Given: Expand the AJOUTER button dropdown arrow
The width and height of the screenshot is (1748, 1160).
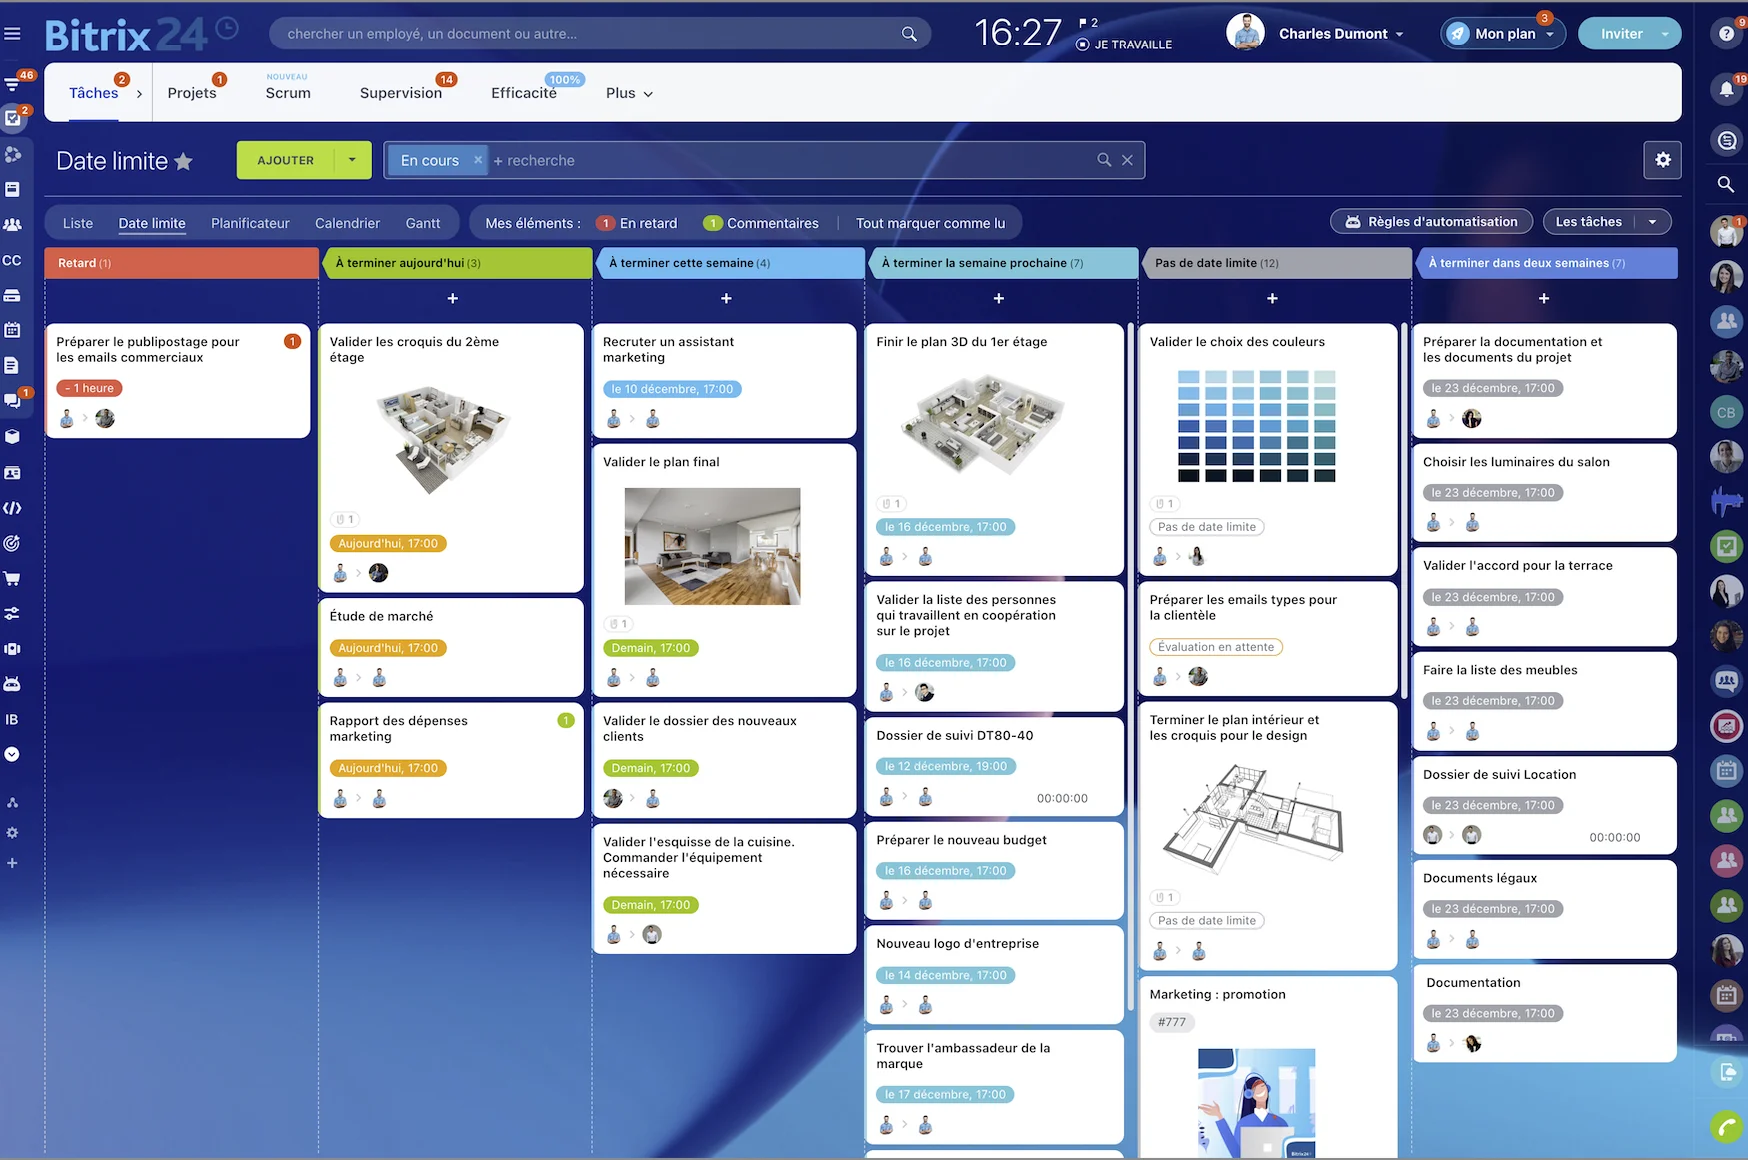Looking at the screenshot, I should coord(352,160).
